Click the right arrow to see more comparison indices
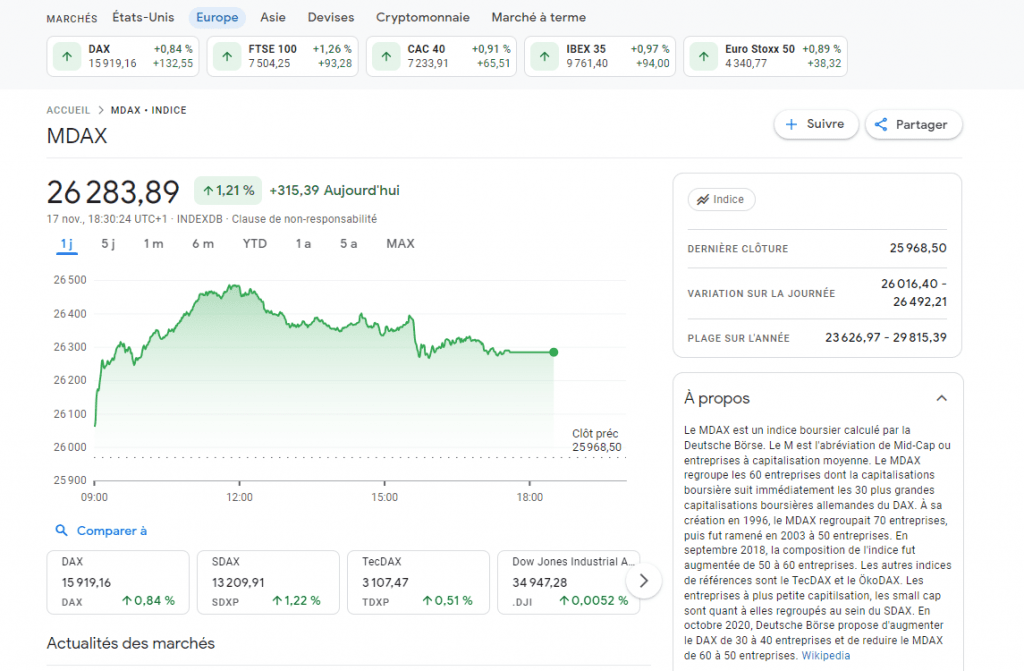The width and height of the screenshot is (1024, 671). pos(644,580)
